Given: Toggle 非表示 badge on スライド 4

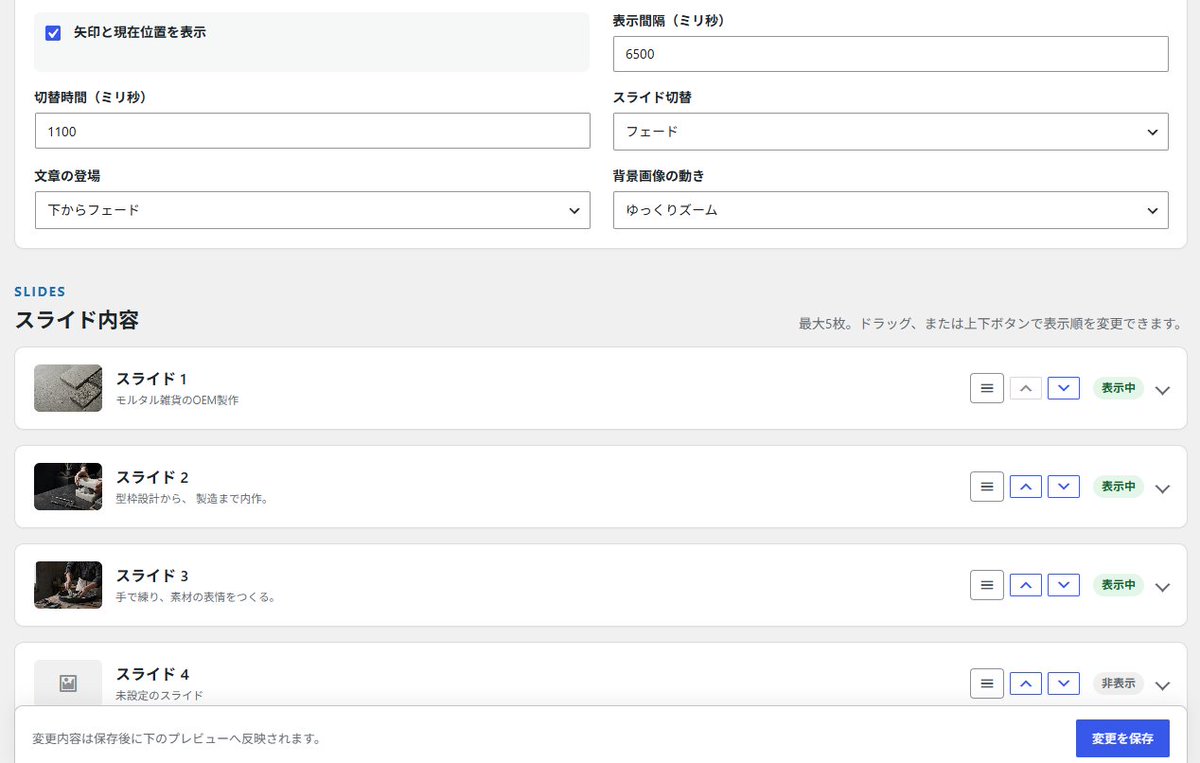Looking at the screenshot, I should coord(1118,683).
